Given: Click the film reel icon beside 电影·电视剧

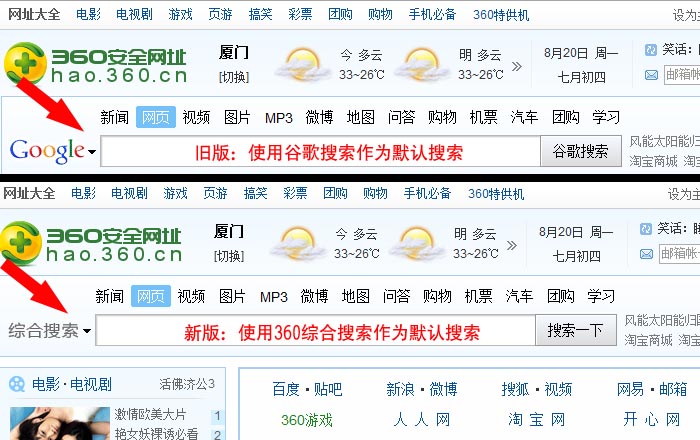Looking at the screenshot, I should pos(17,384).
